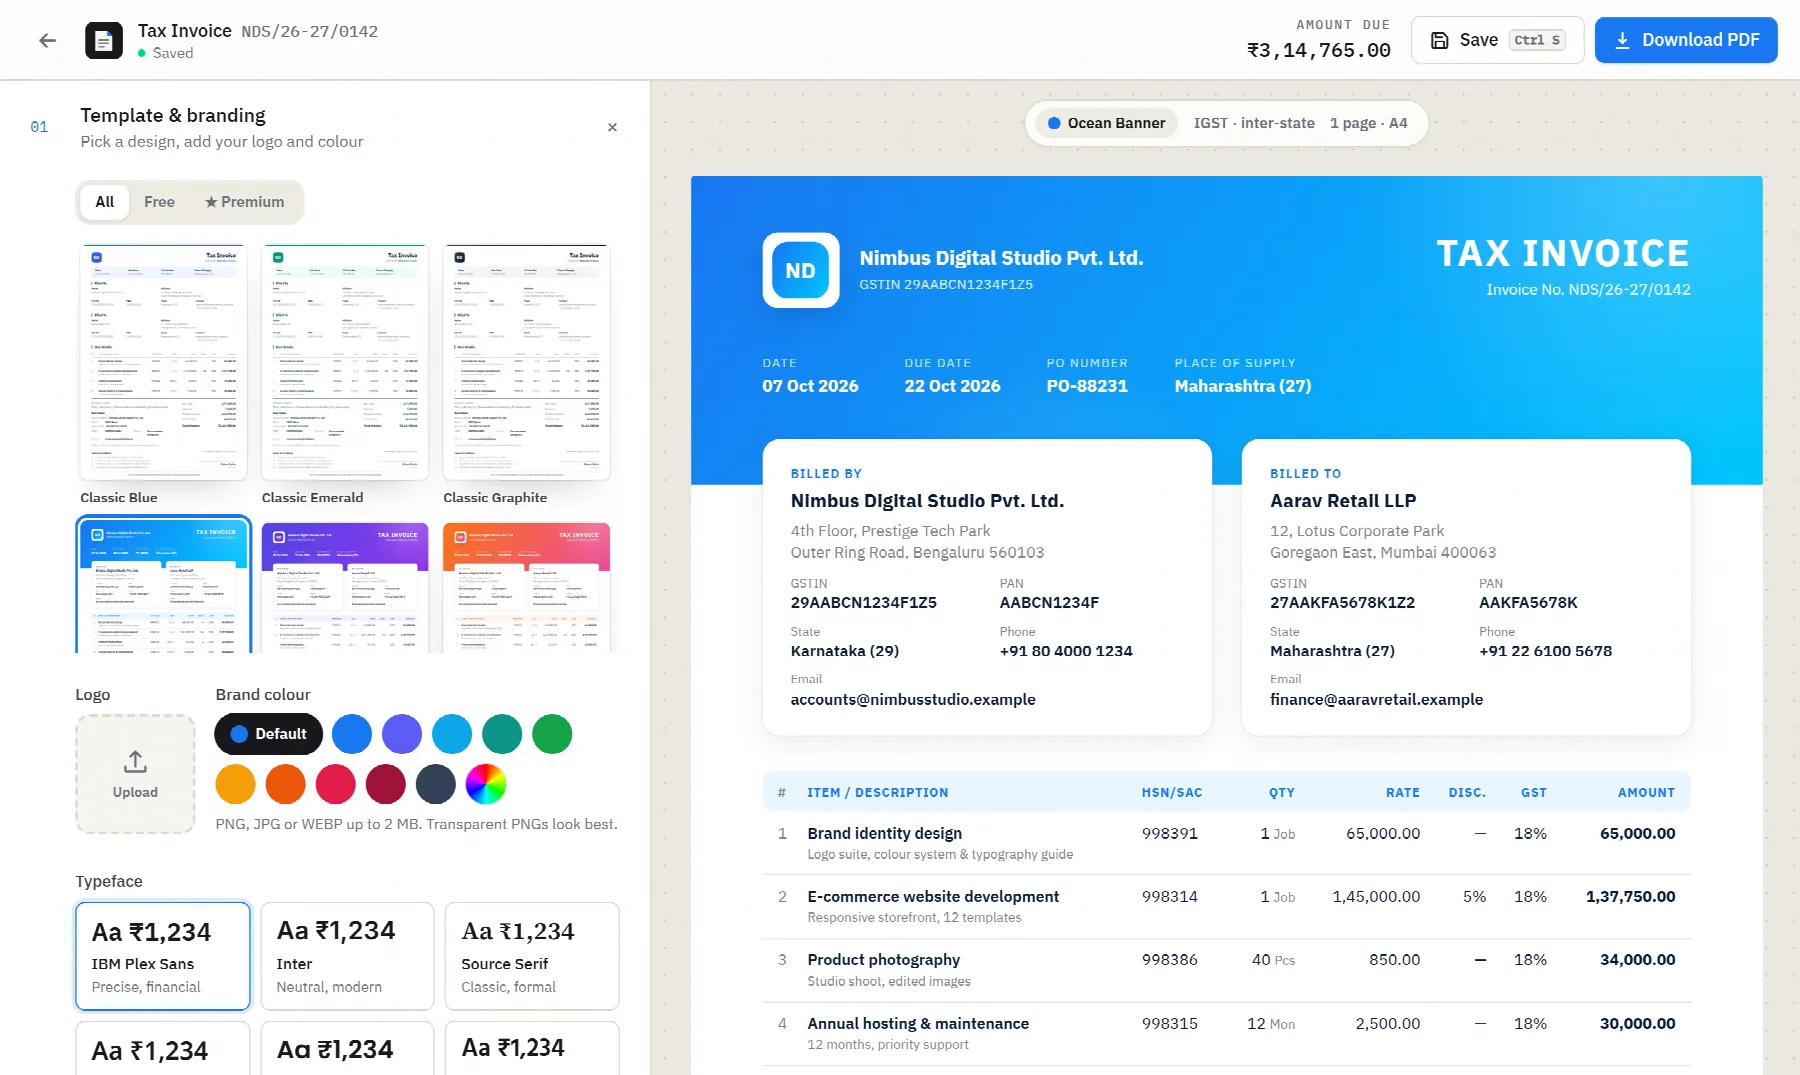
Task: Choose the orange-pink banner template thumbnail
Action: pos(527,588)
